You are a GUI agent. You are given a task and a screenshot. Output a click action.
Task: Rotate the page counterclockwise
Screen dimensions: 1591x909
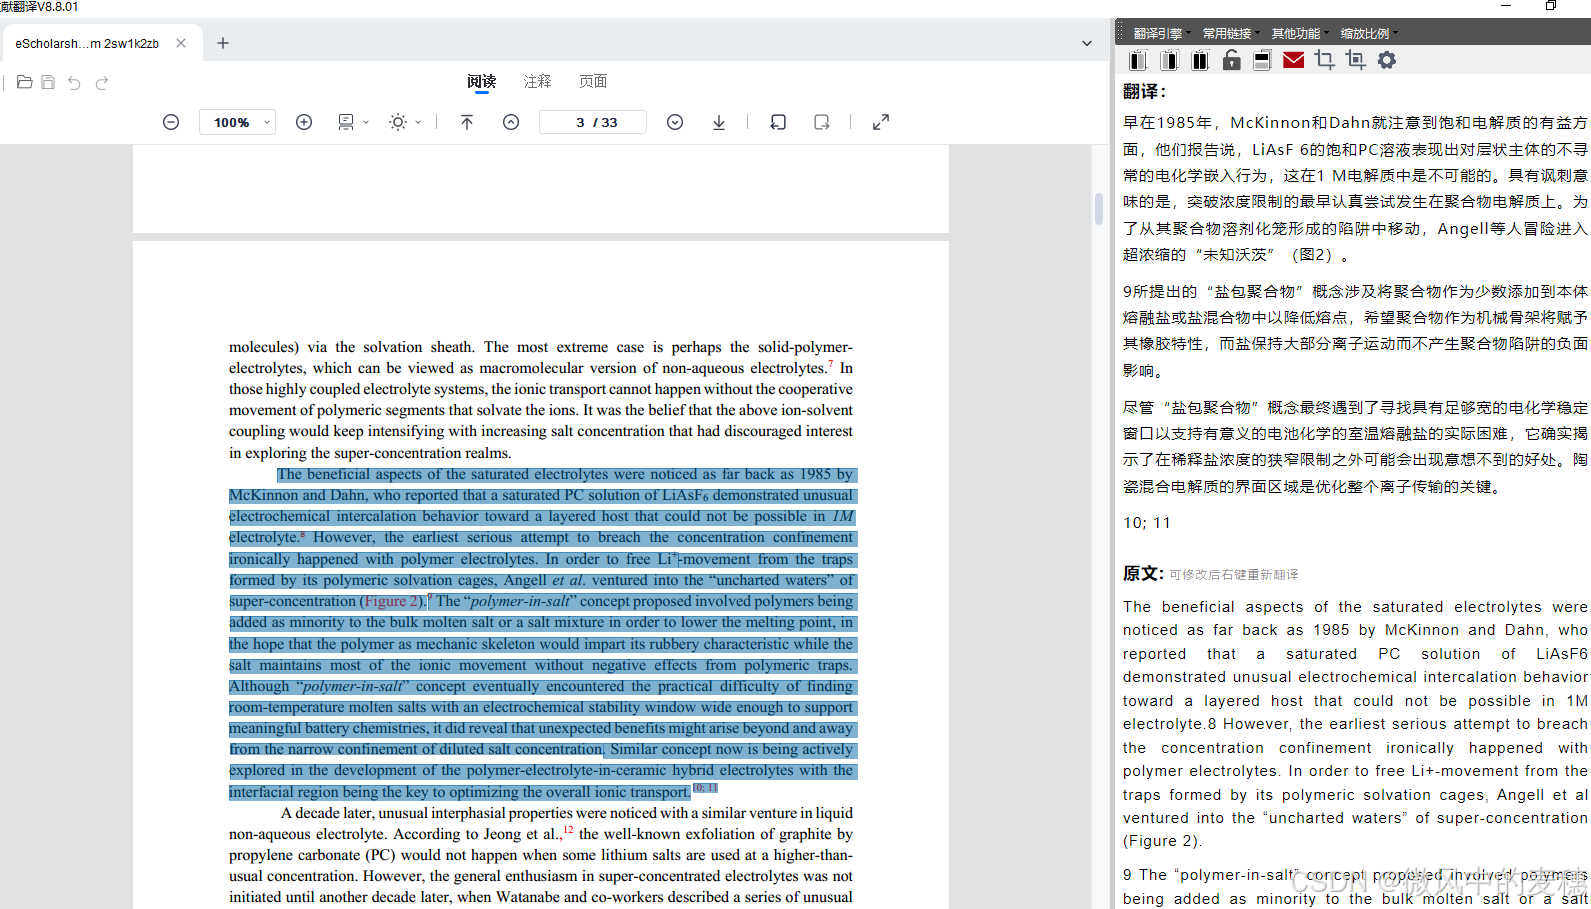(778, 122)
